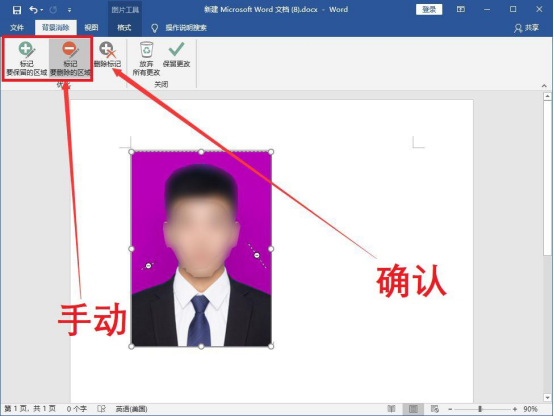Click 第 1 页，共 1 页 in status bar
The image size is (554, 417).
pyautogui.click(x=30, y=409)
